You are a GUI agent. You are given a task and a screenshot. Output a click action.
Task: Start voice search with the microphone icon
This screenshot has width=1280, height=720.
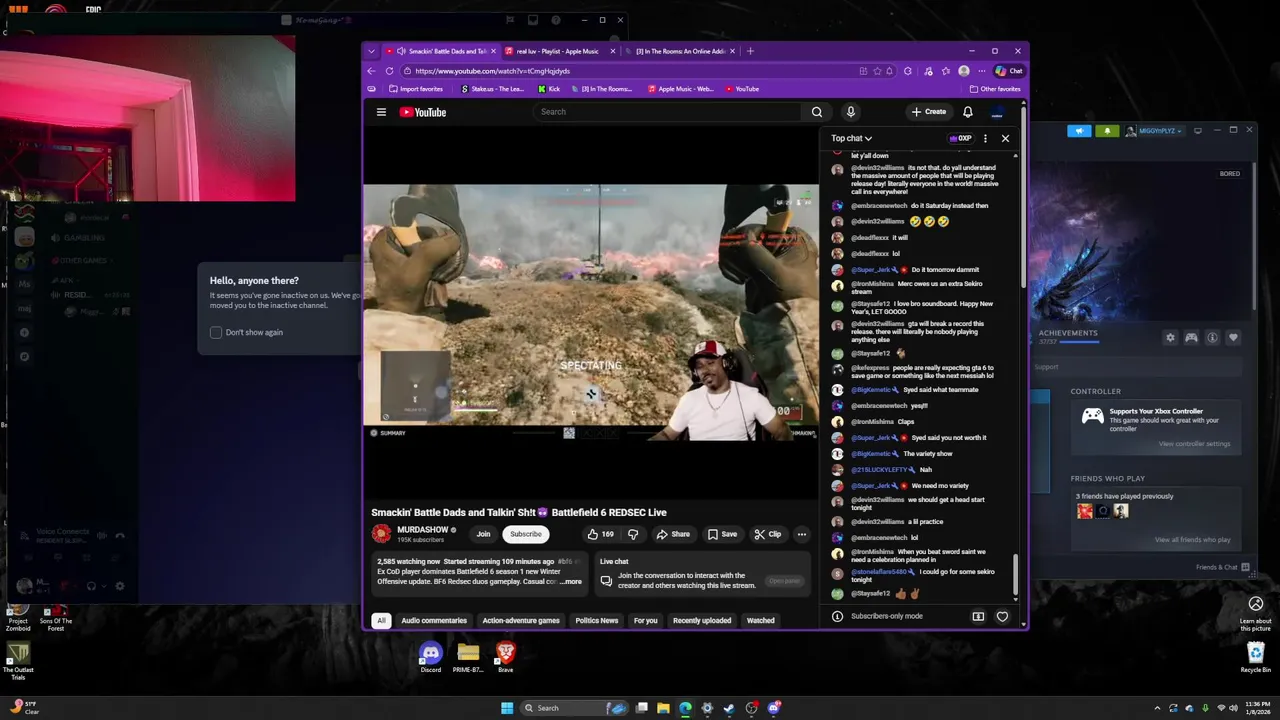click(x=850, y=112)
